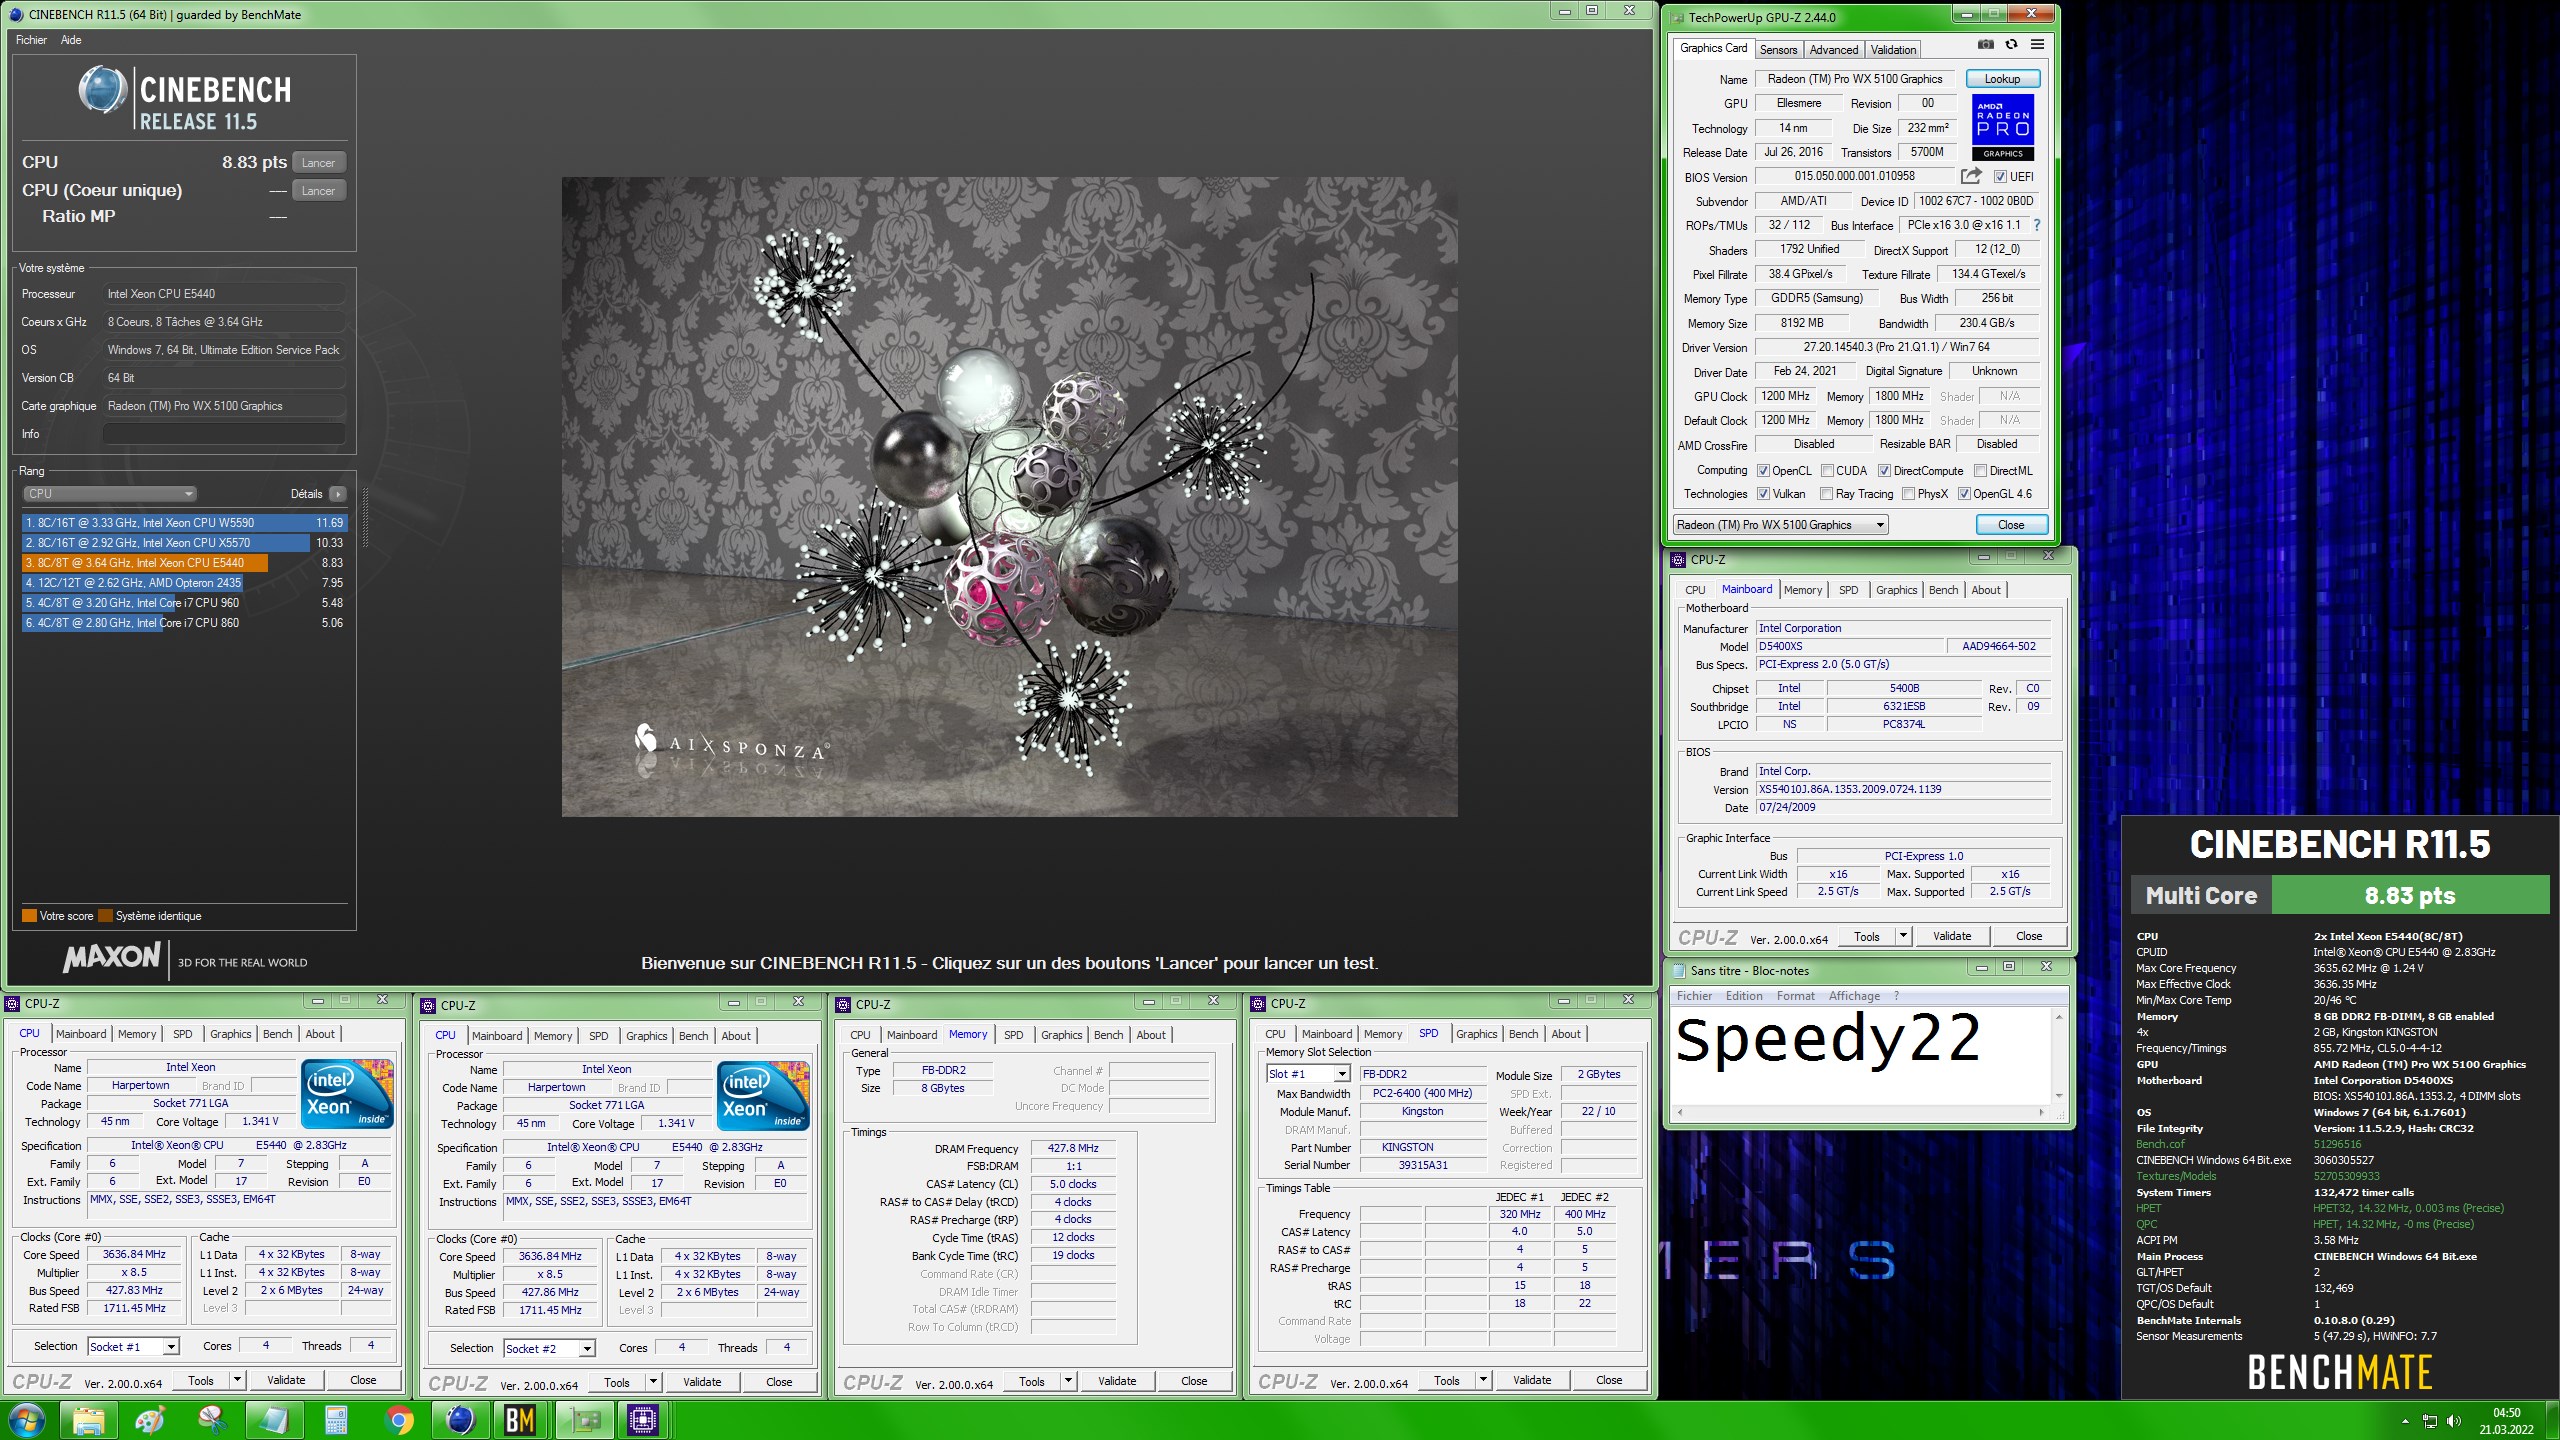This screenshot has width=2560, height=1440.
Task: Open the CPU ranking dropdown in Cinebench
Action: tap(110, 494)
